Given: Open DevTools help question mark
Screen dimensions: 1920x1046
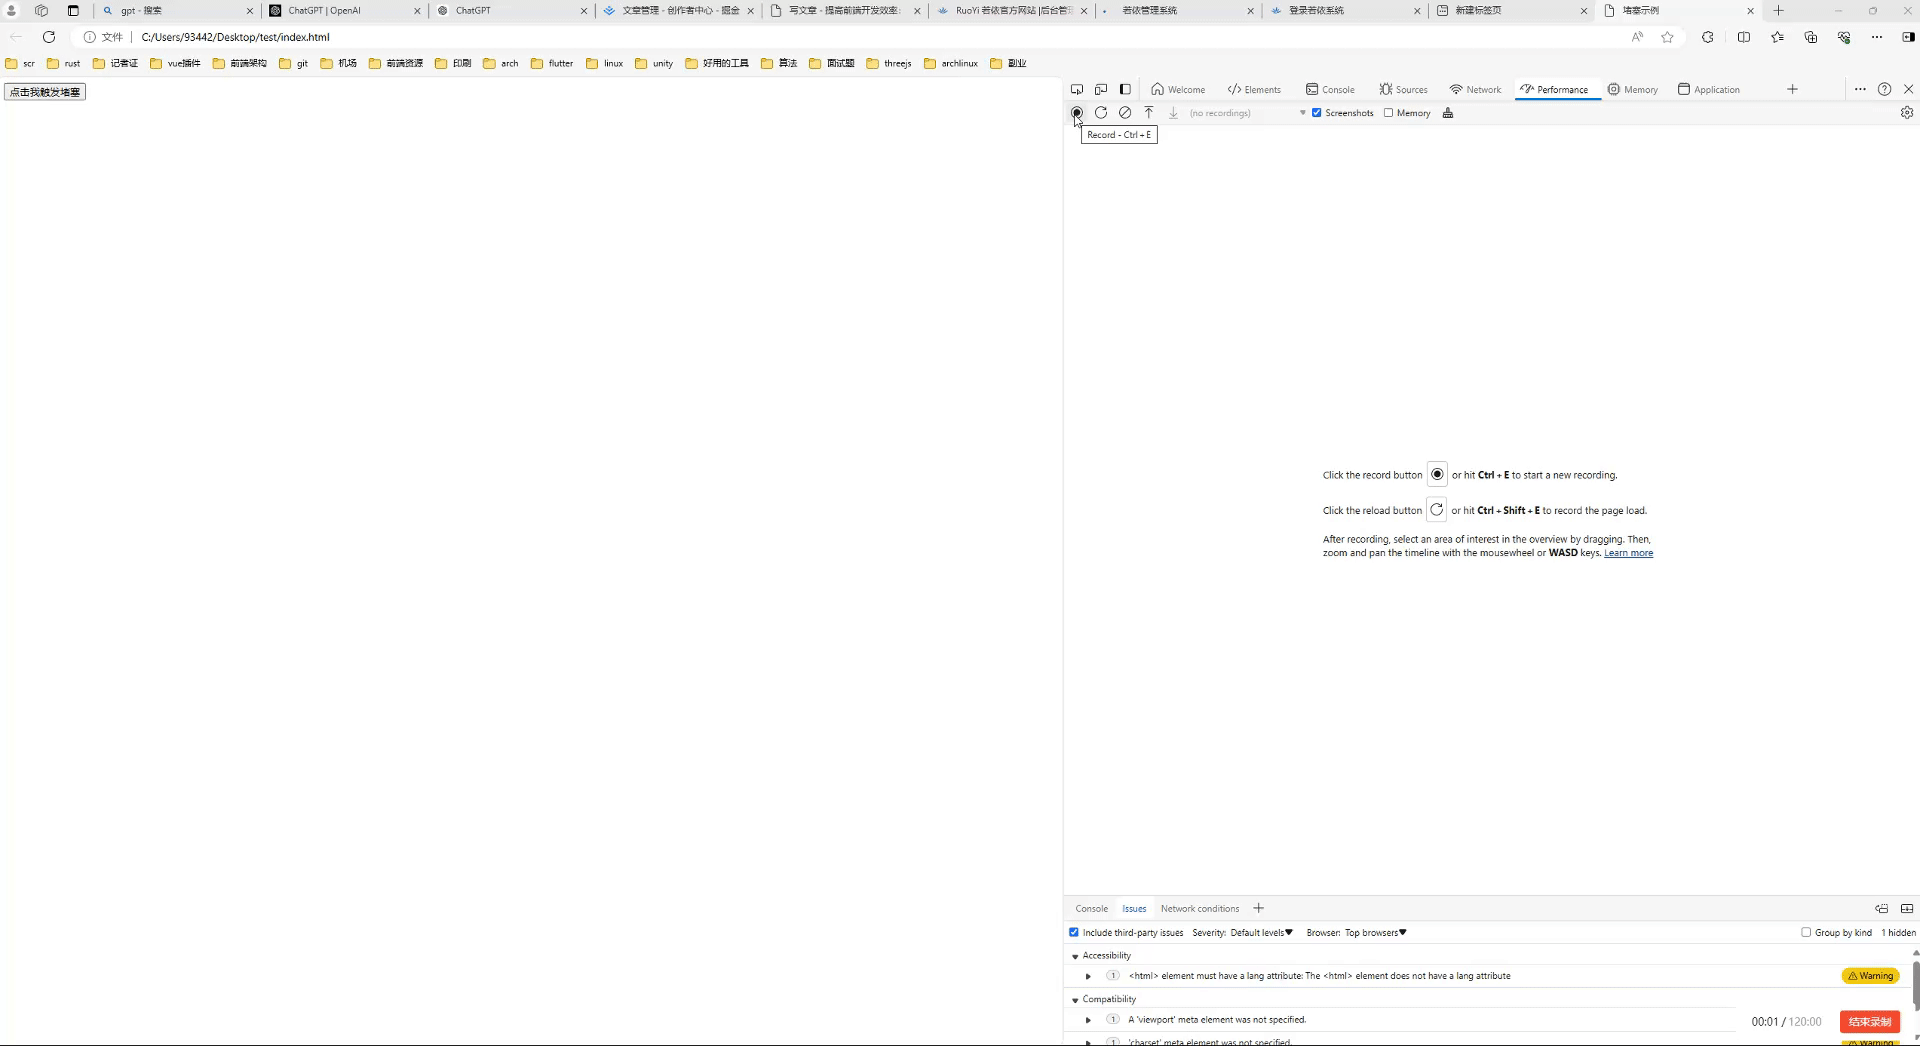Looking at the screenshot, I should pos(1884,89).
